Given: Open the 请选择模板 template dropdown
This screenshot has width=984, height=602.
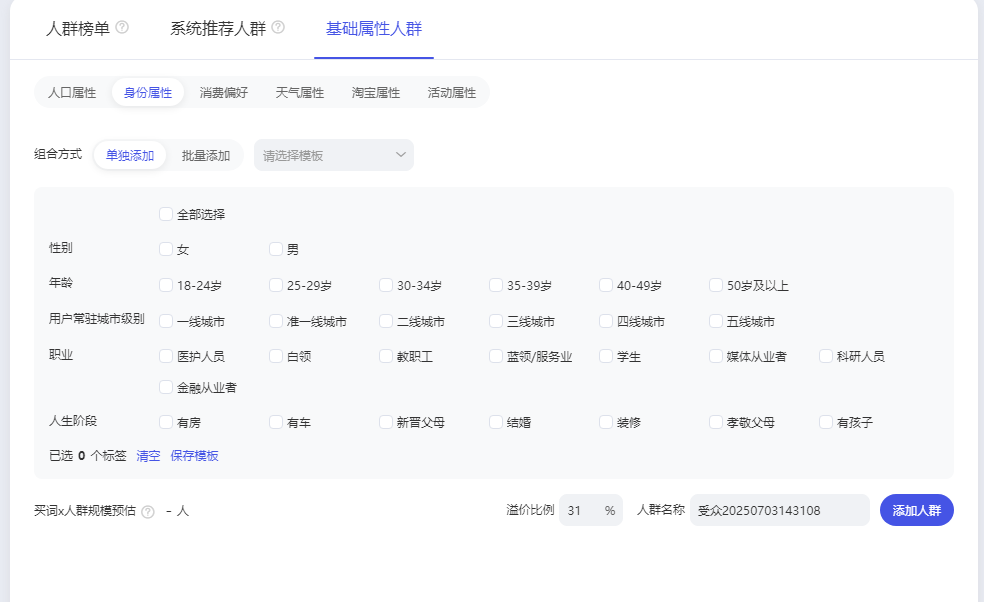Looking at the screenshot, I should (x=333, y=155).
